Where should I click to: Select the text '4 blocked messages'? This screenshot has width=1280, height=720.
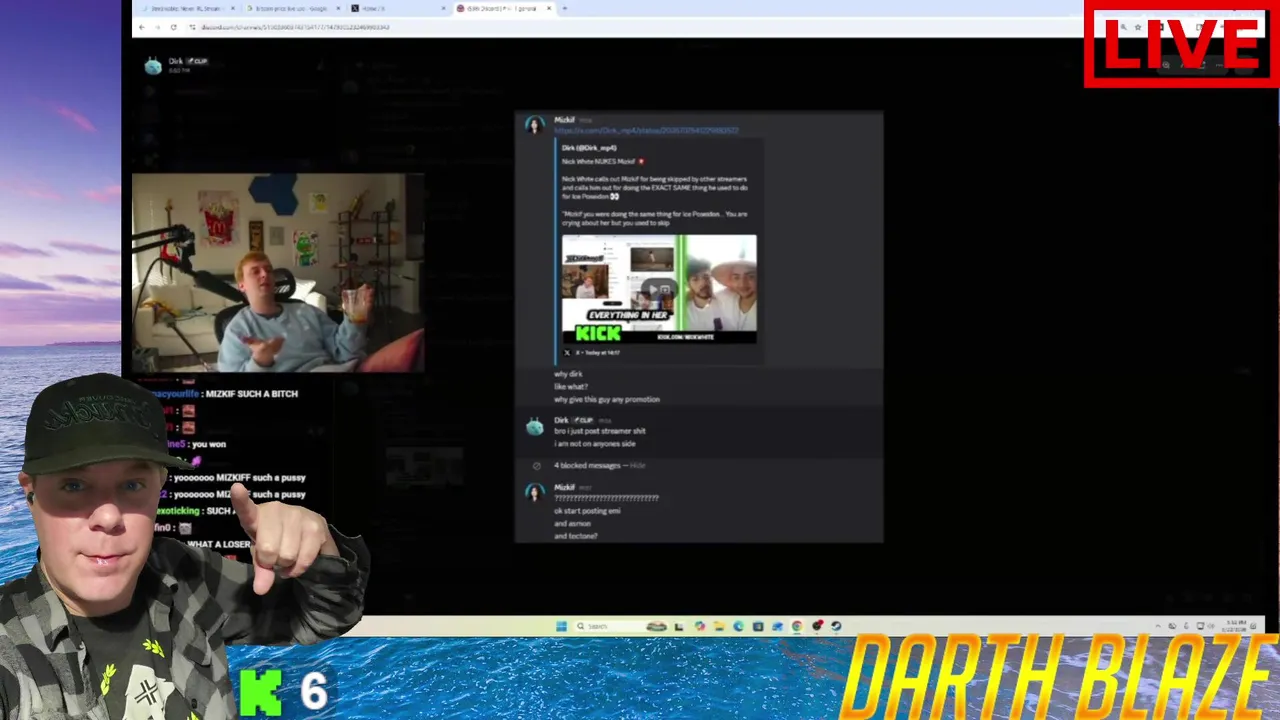coord(587,465)
